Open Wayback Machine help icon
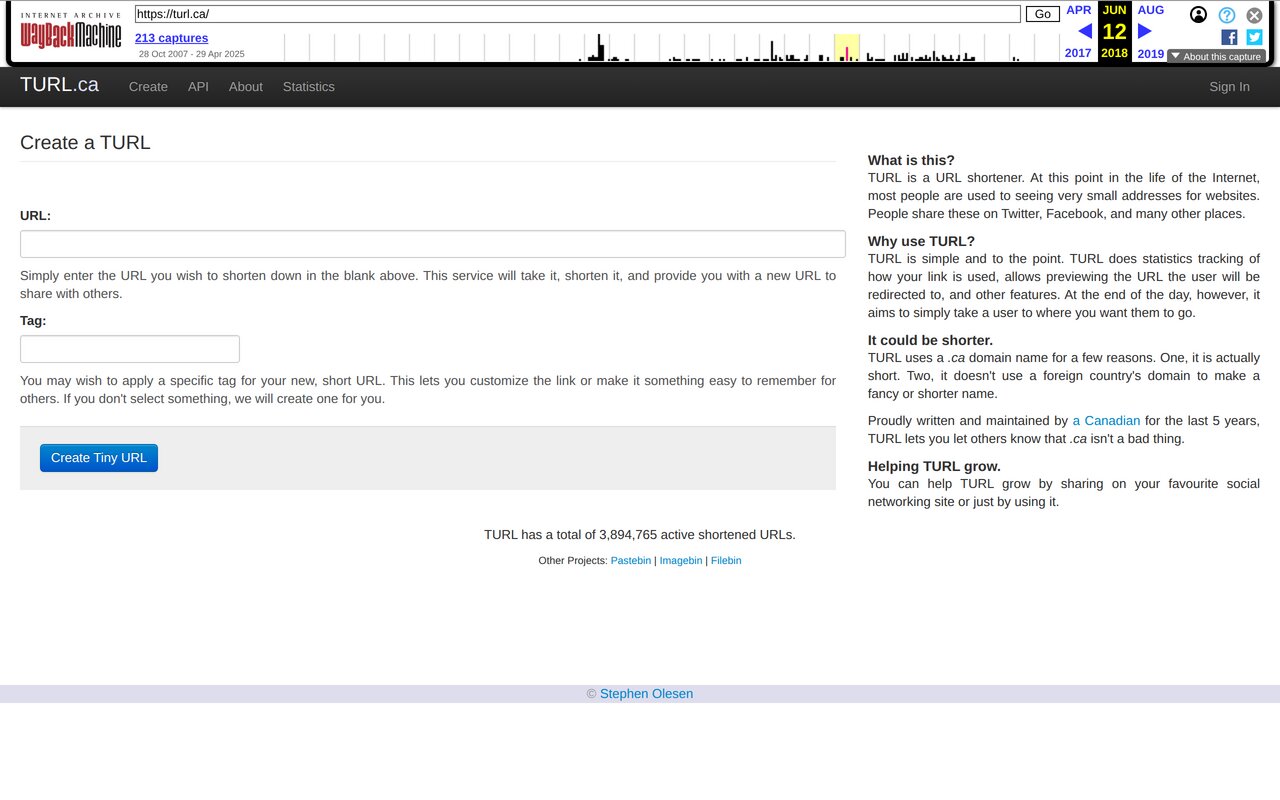 pos(1226,15)
